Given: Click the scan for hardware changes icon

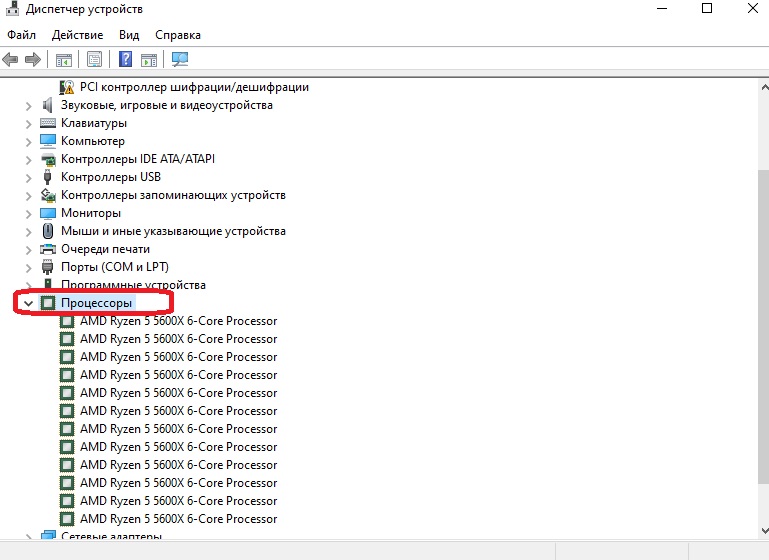Looking at the screenshot, I should [180, 59].
